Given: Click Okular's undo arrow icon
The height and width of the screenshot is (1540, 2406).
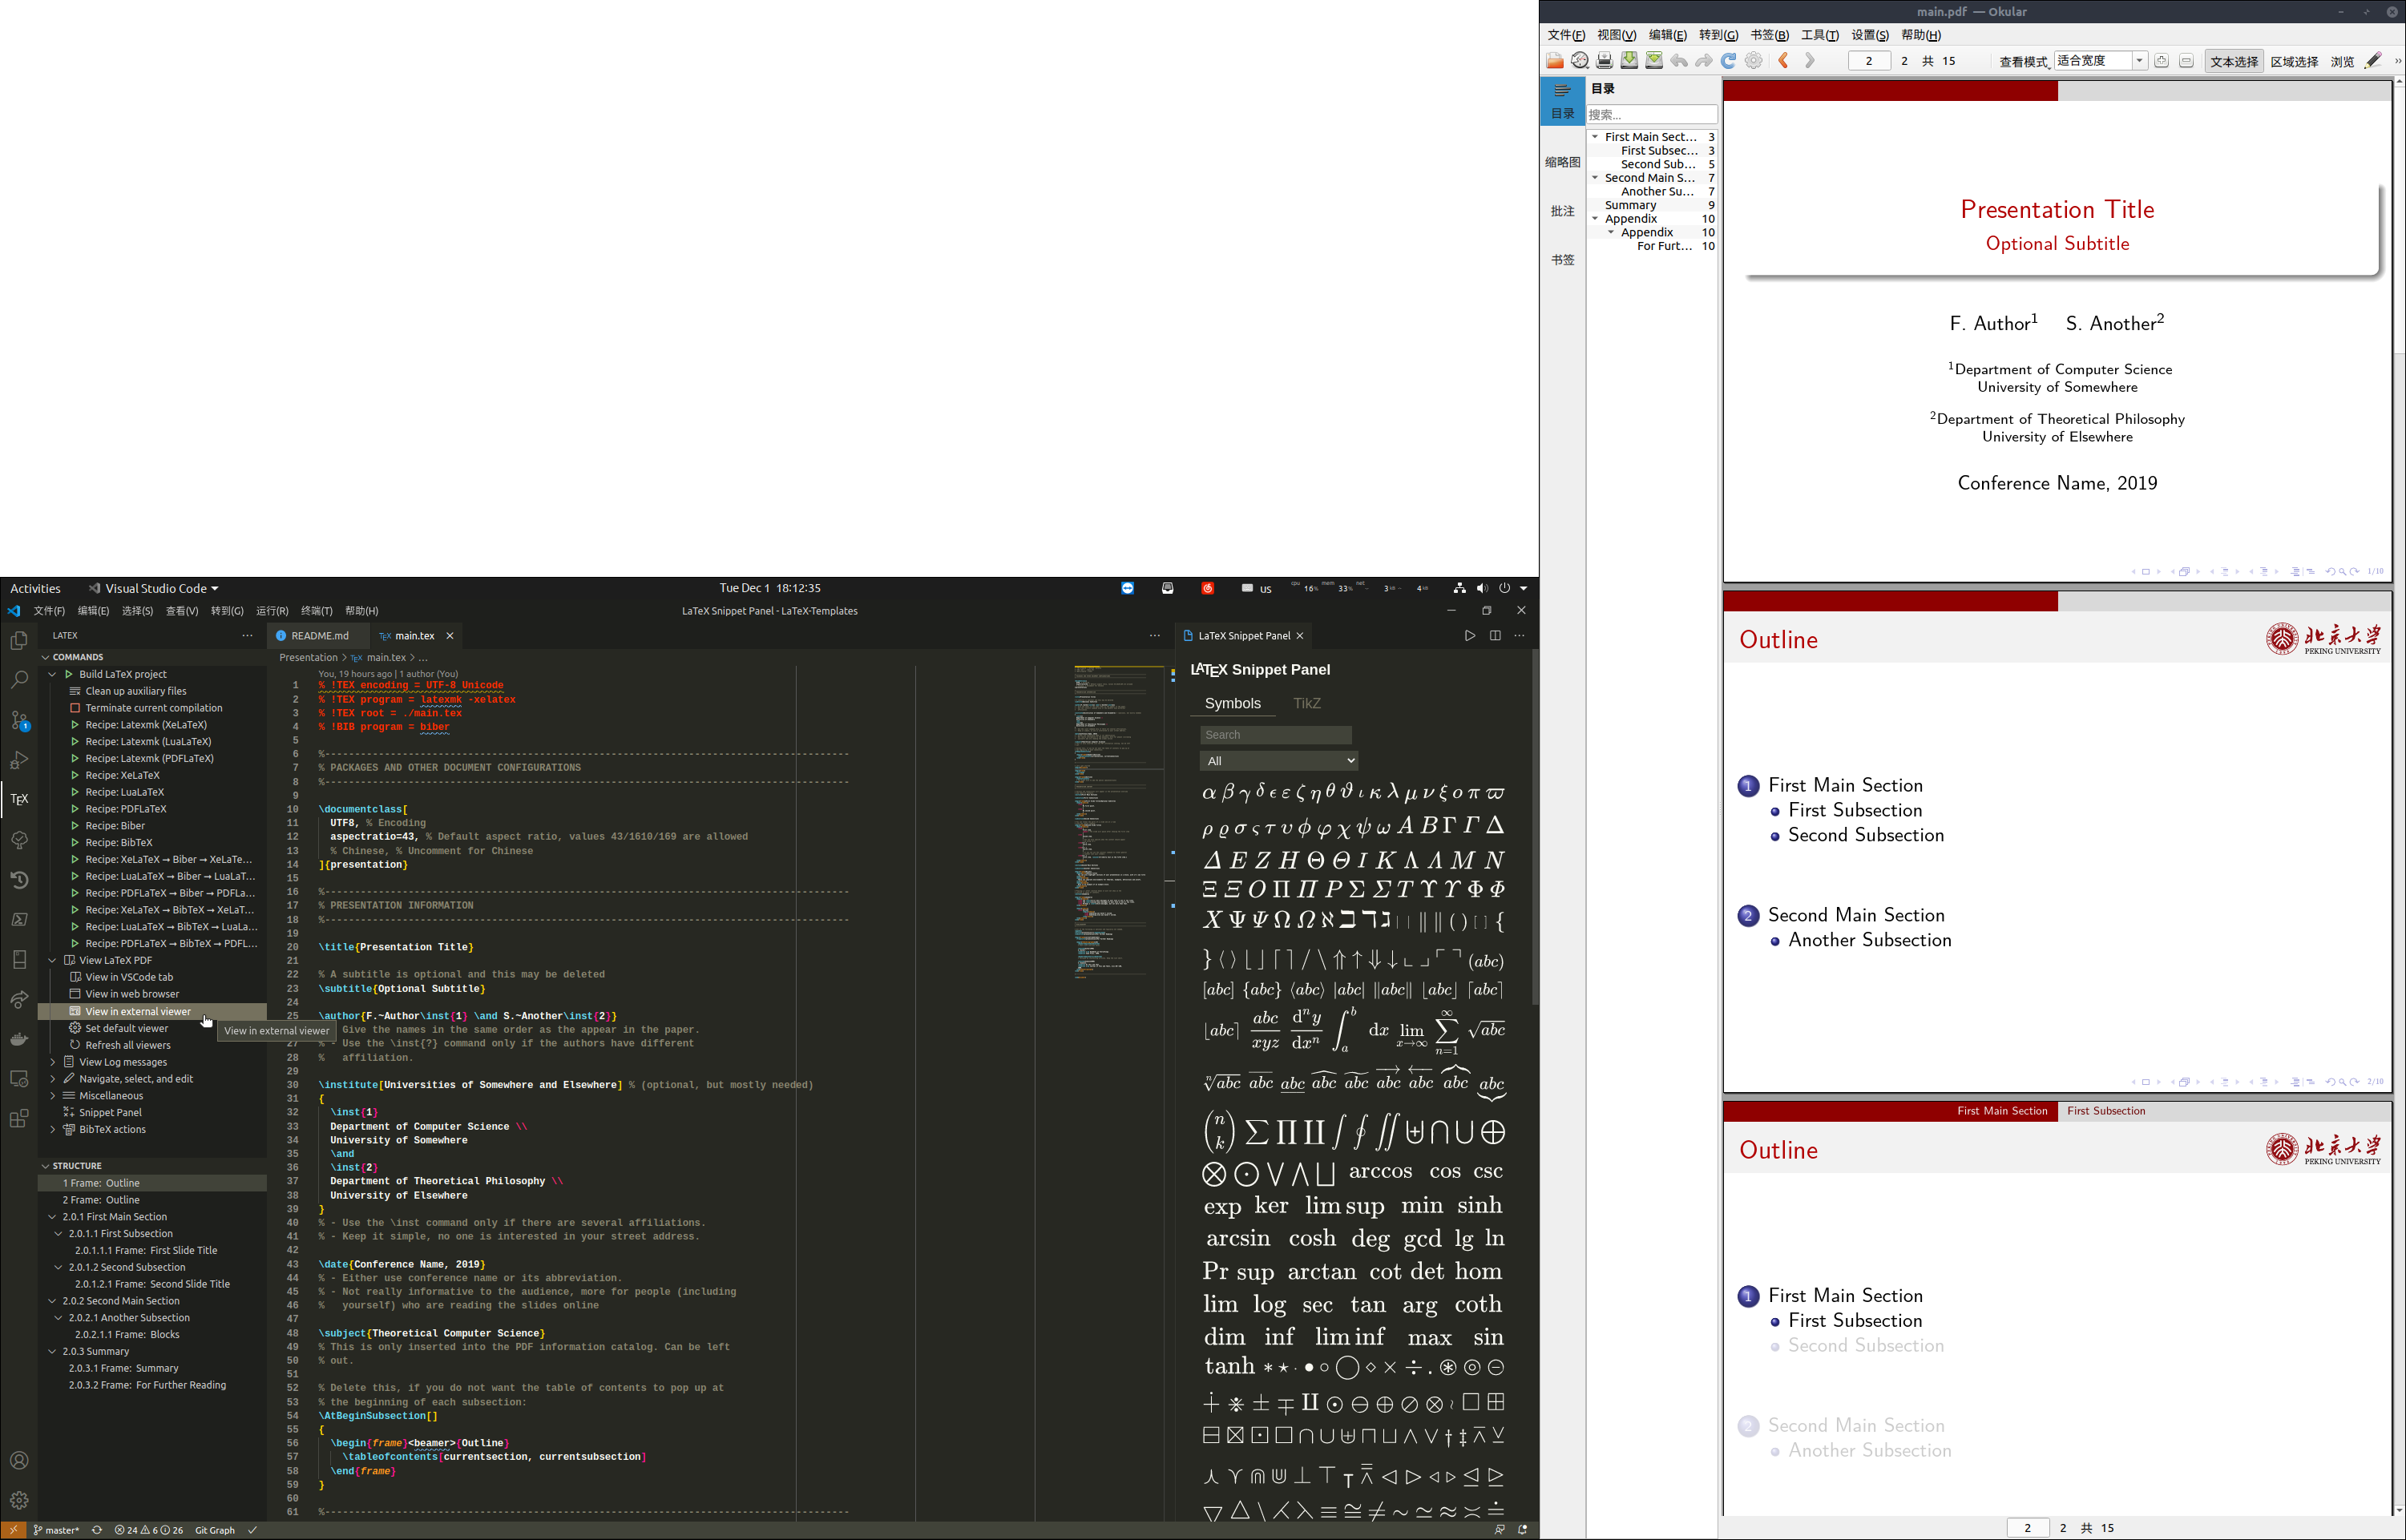Looking at the screenshot, I should pos(1679,61).
